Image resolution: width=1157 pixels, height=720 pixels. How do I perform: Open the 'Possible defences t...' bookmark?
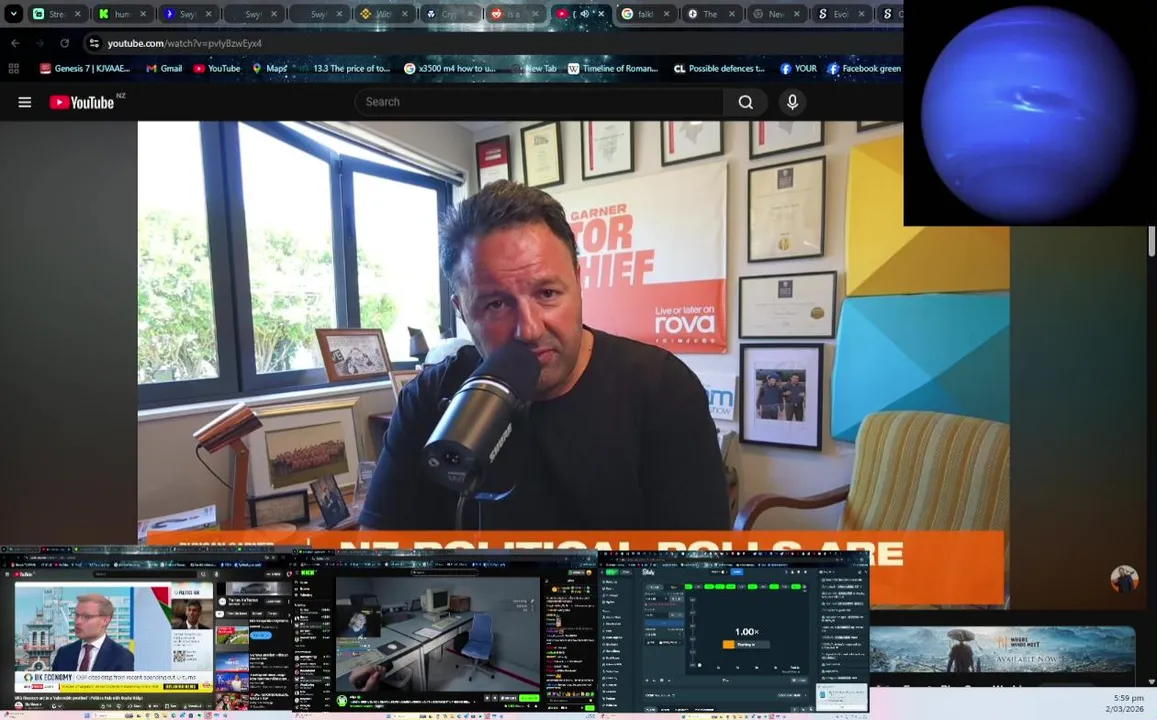click(719, 69)
